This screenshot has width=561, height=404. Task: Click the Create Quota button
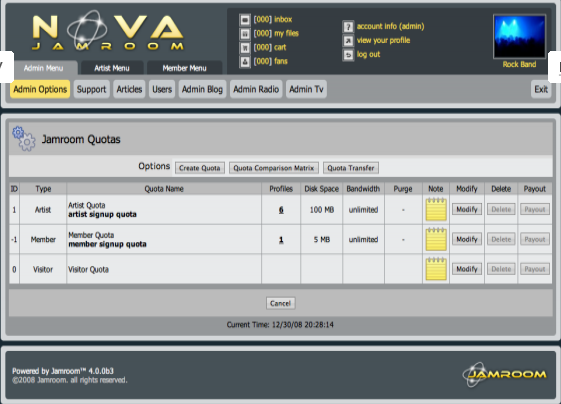[x=200, y=168]
